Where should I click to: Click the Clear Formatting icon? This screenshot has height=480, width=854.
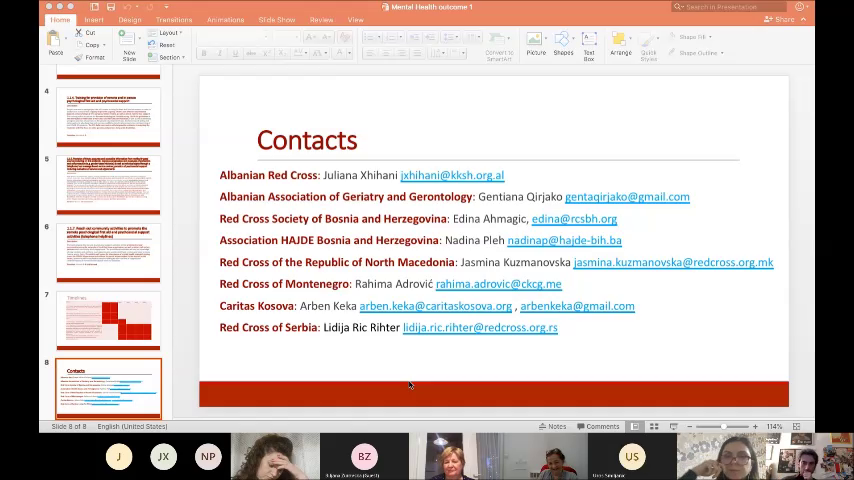(344, 37)
